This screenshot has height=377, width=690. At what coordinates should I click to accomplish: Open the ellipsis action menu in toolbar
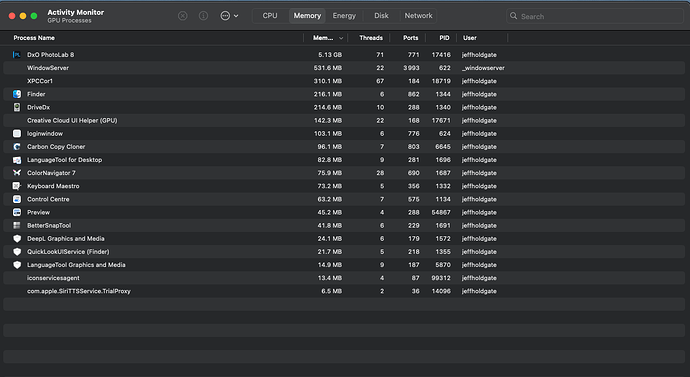(229, 16)
